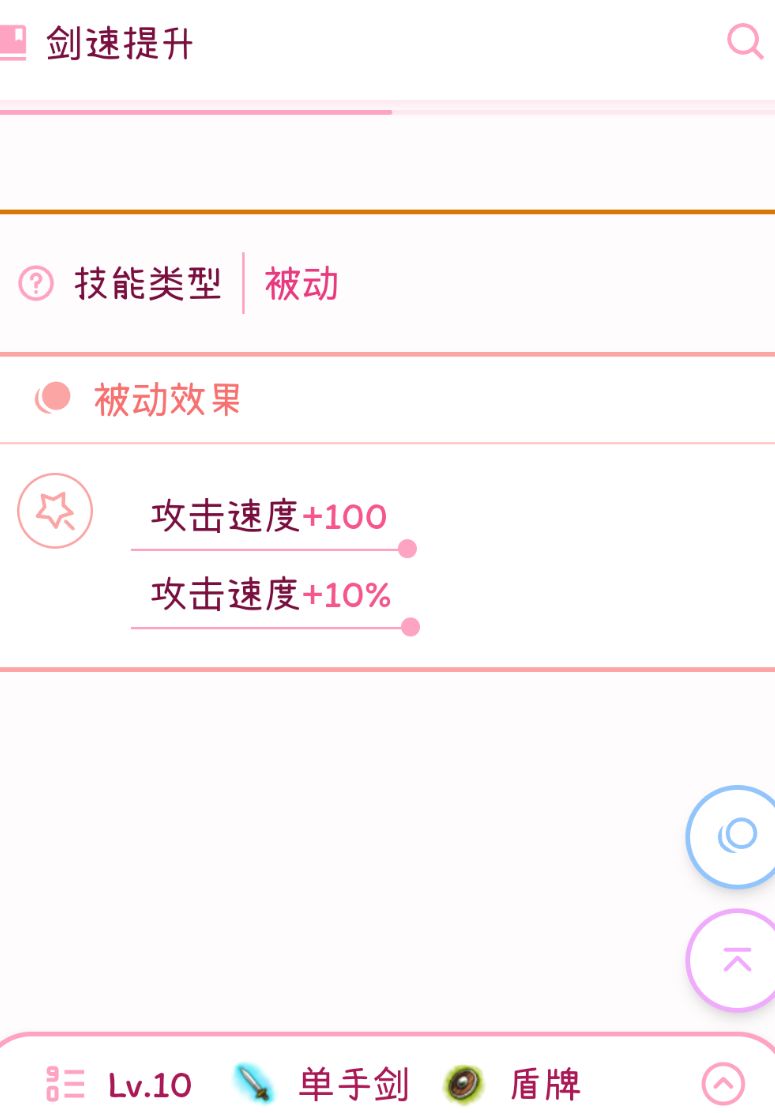Viewport: 775px width, 1113px height.
Task: Expand the bottom panel with chevron-up
Action: point(723,1083)
